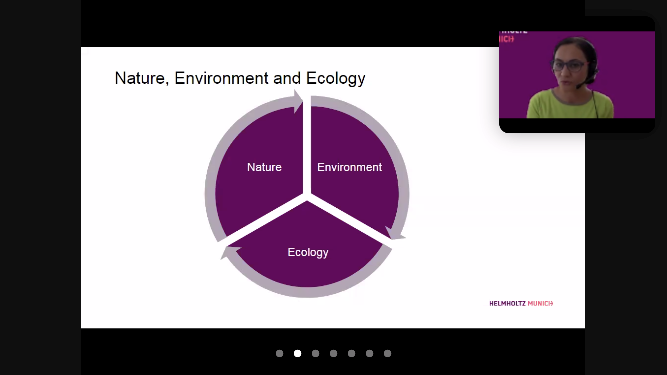Click the MUNICH logo in presenter video

[x=506, y=39]
